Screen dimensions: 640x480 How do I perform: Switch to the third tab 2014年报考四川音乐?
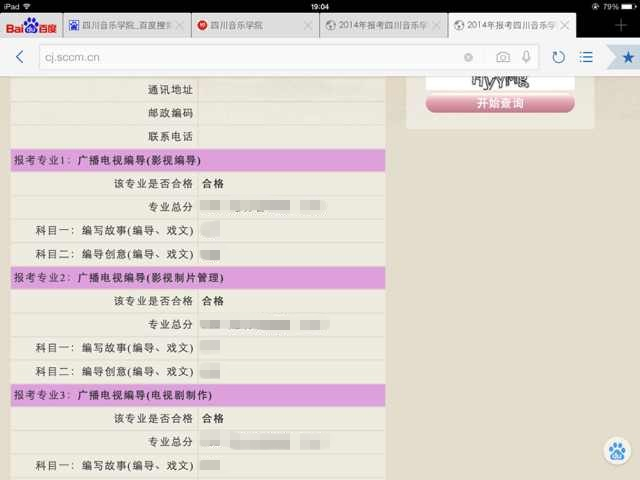coord(383,25)
